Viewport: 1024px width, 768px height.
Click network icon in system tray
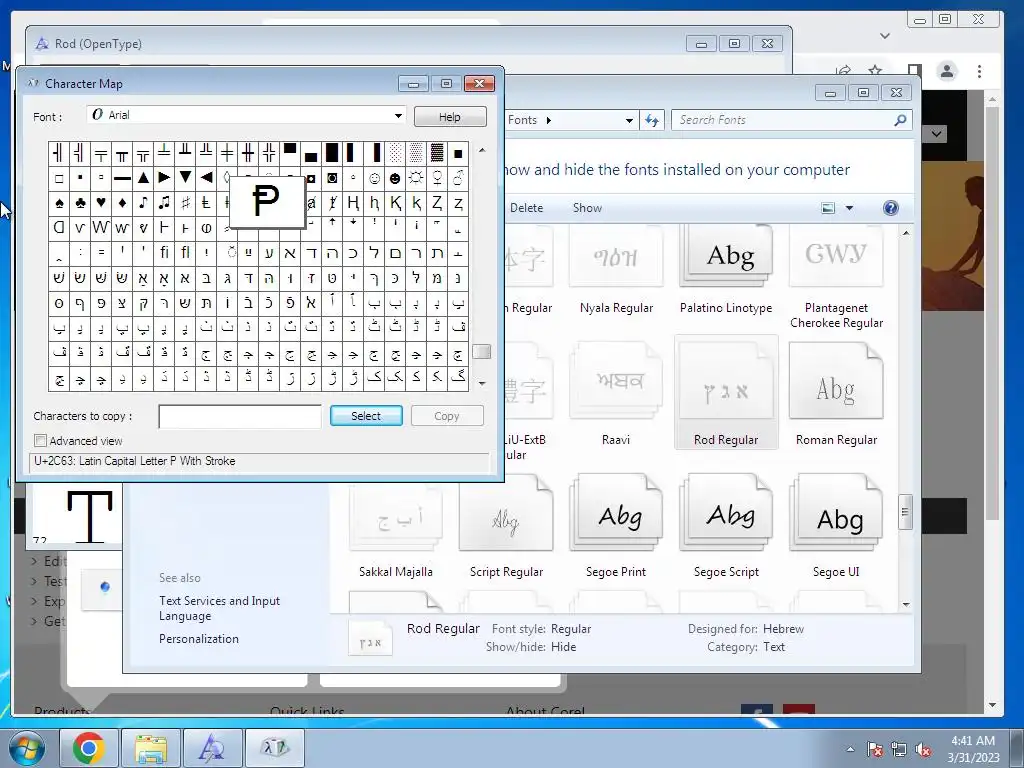(899, 749)
